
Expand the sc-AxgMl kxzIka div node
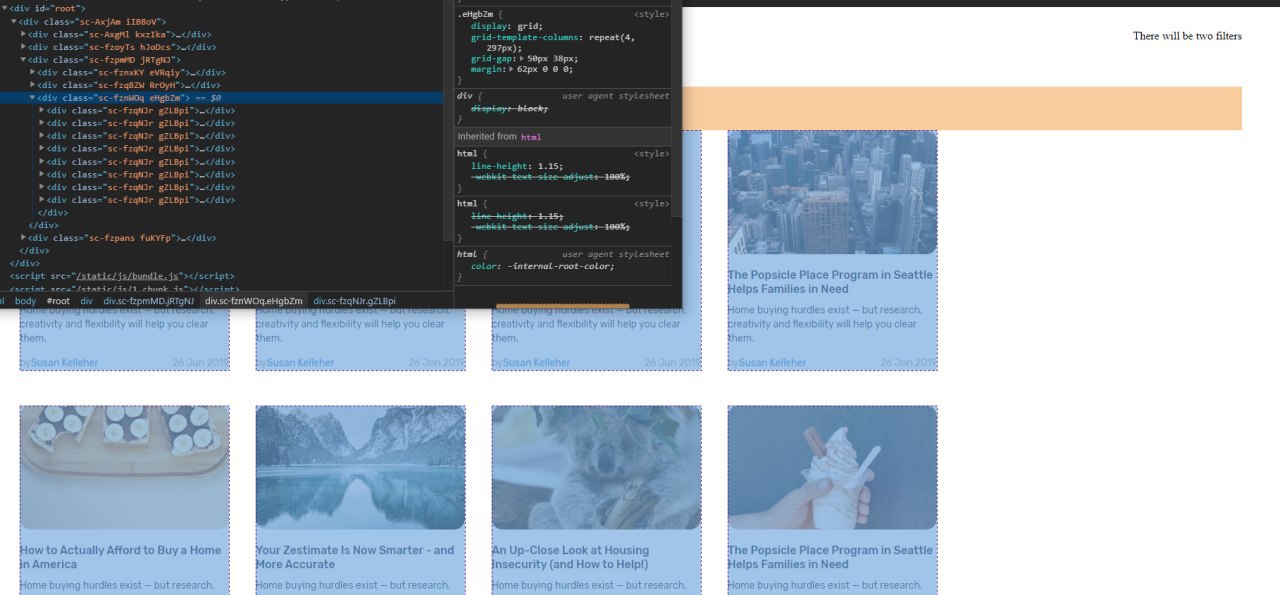pyautogui.click(x=24, y=34)
